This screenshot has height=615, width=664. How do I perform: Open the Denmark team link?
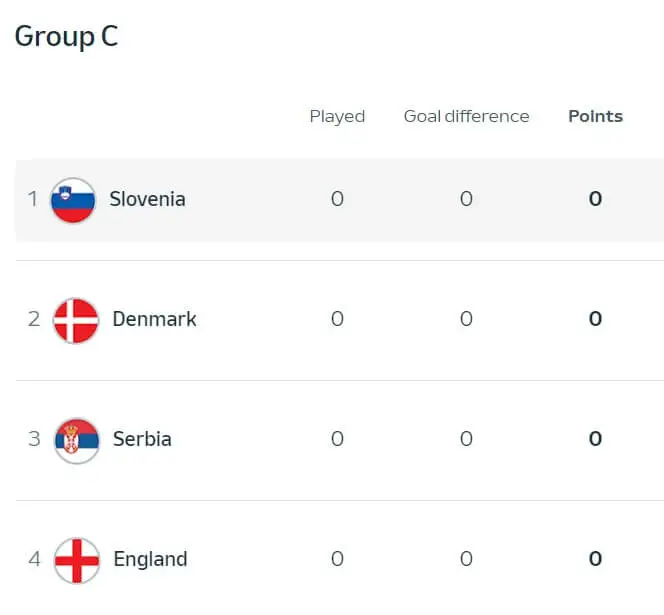155,319
